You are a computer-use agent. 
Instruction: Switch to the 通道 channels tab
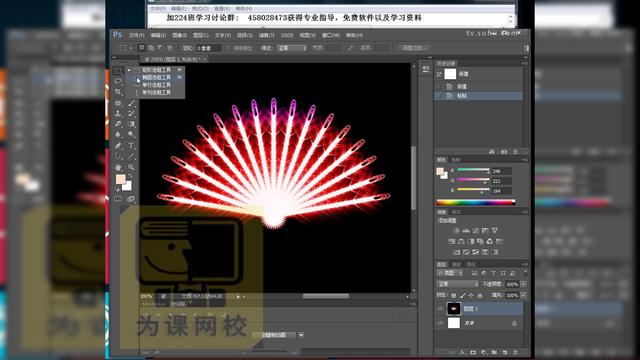[x=456, y=264]
